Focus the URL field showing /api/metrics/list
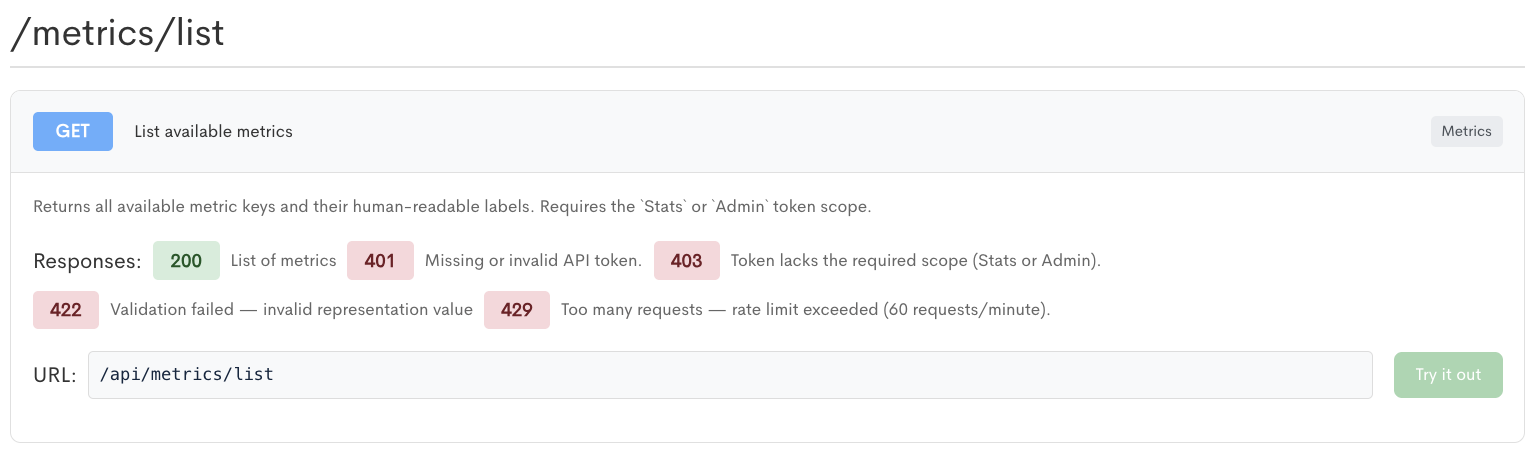 pos(730,375)
